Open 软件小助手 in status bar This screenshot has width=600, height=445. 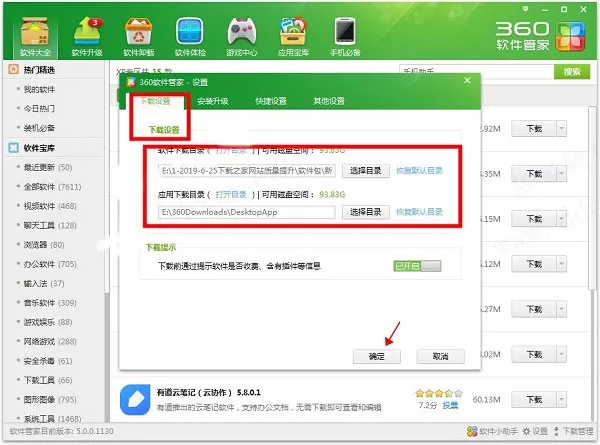tap(492, 432)
